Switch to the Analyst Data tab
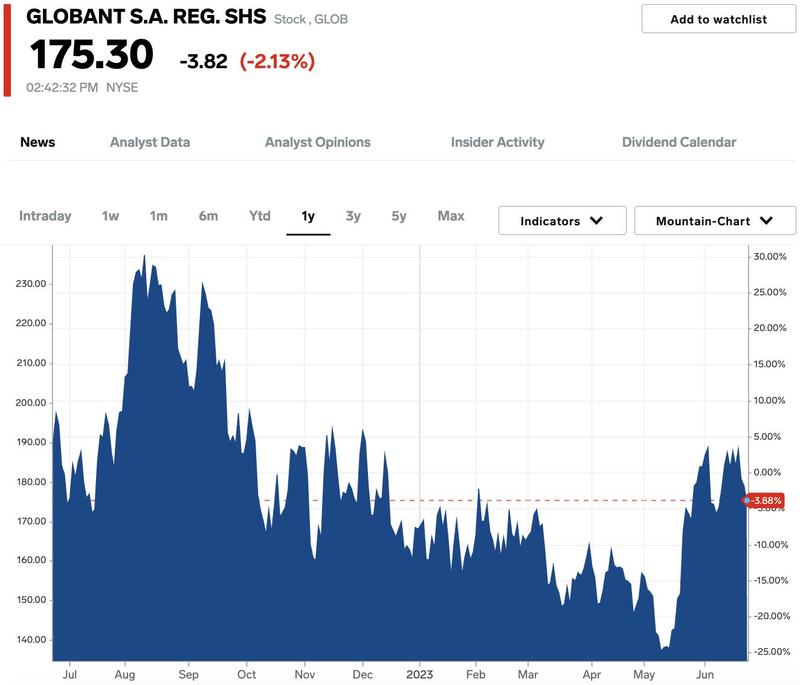The image size is (800, 685). (x=150, y=142)
